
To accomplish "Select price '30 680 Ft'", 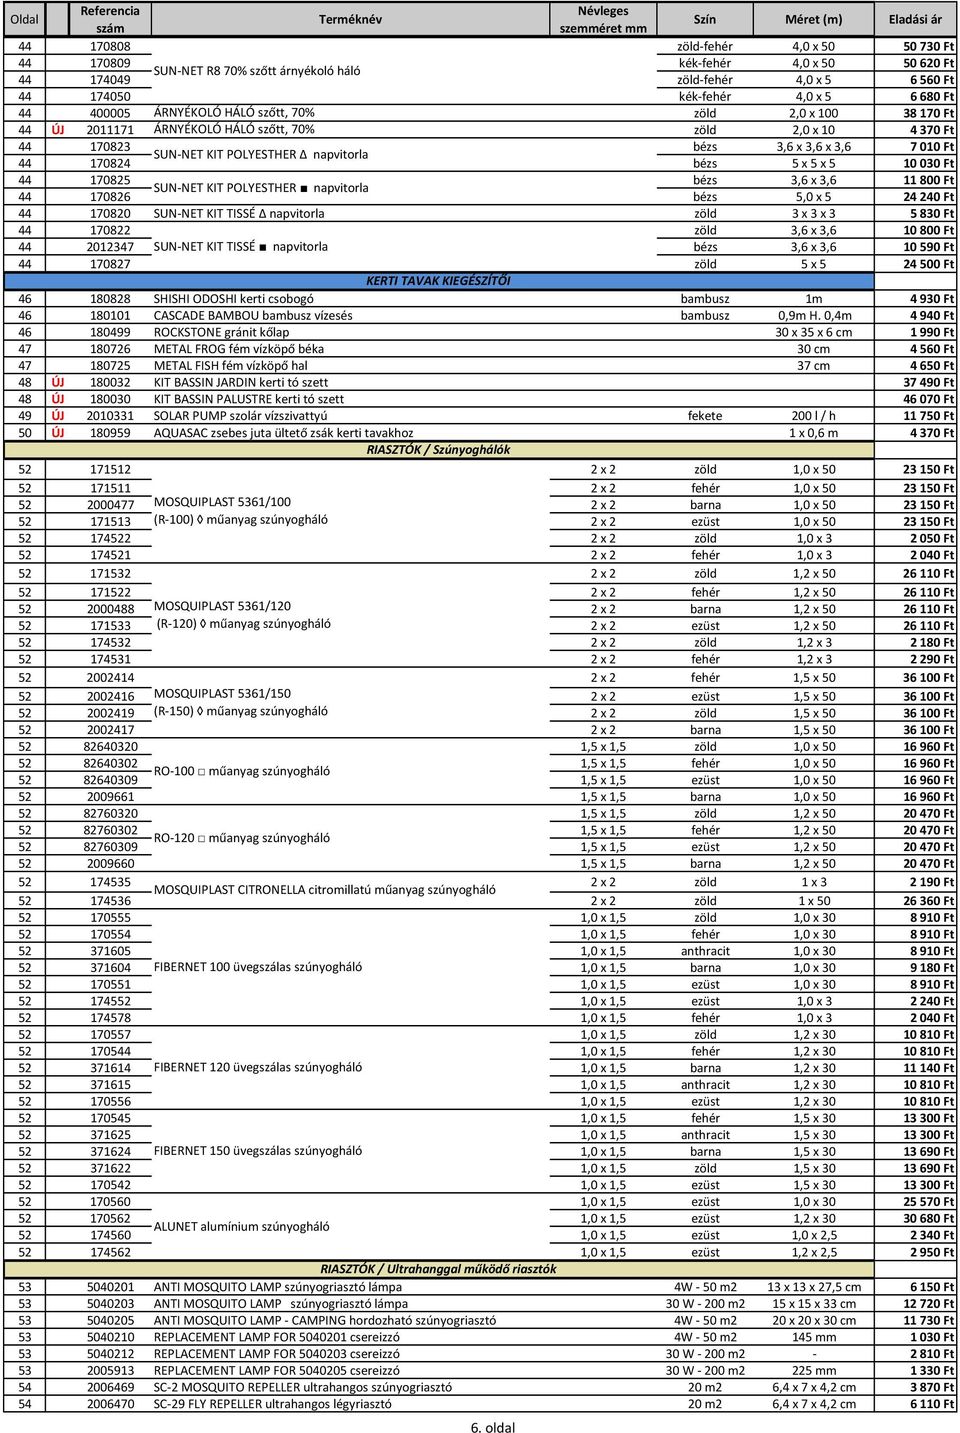I will tap(929, 1218).
